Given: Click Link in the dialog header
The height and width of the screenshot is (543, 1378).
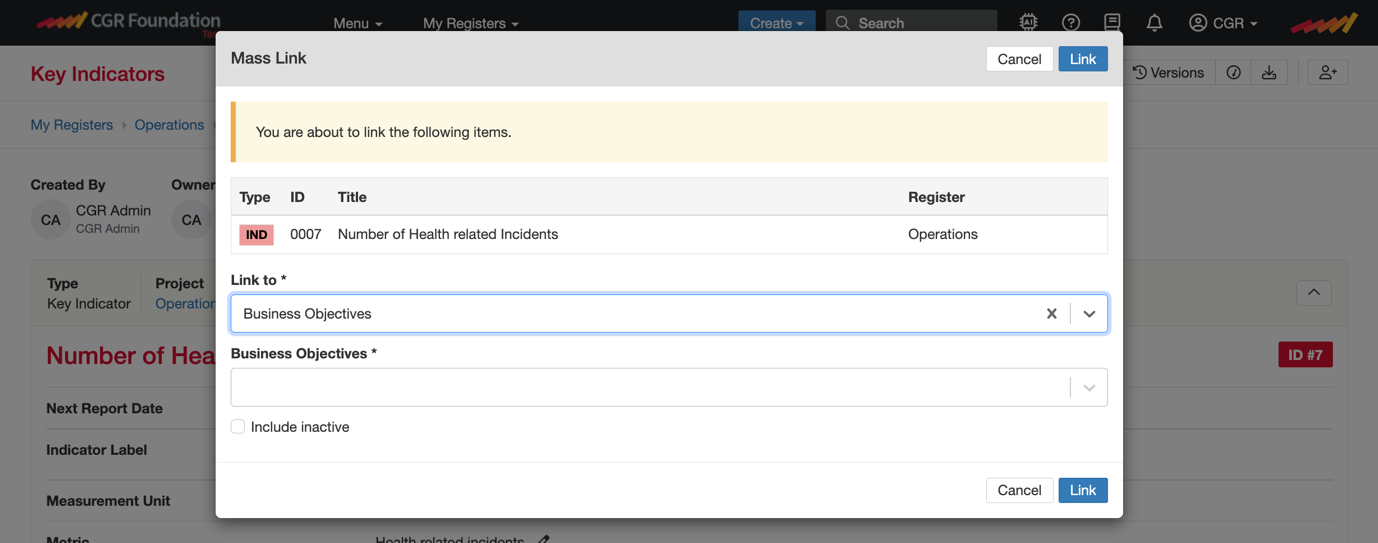Looking at the screenshot, I should point(1083,59).
